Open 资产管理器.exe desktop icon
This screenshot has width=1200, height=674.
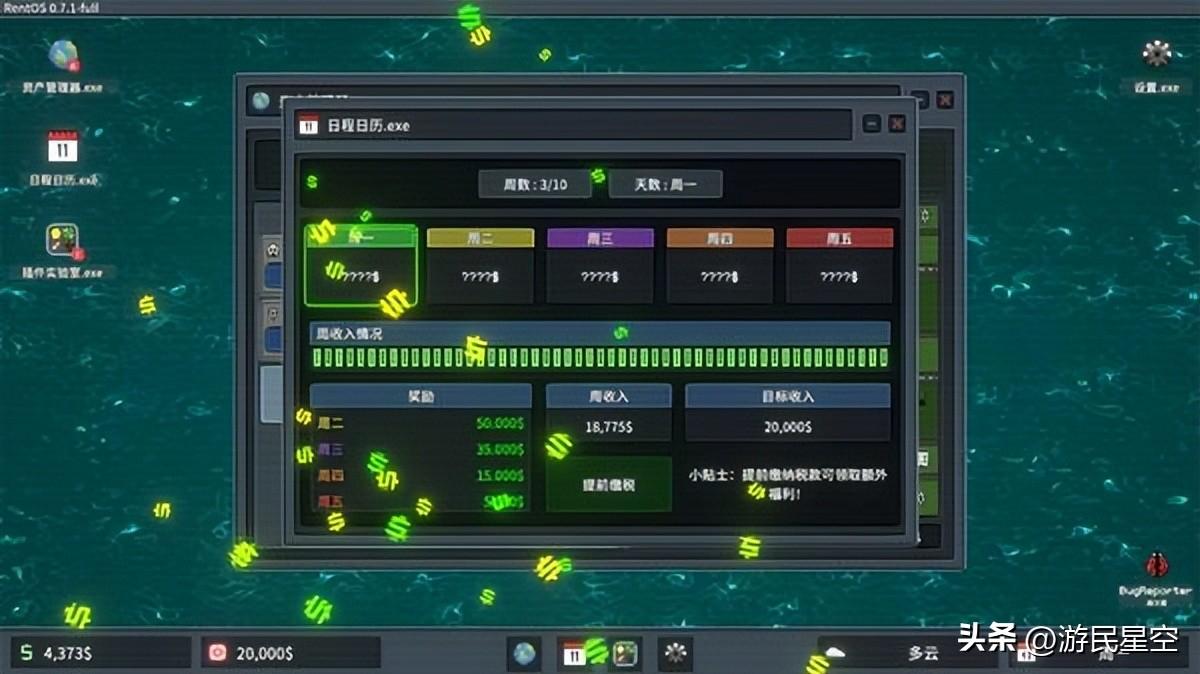tap(63, 58)
